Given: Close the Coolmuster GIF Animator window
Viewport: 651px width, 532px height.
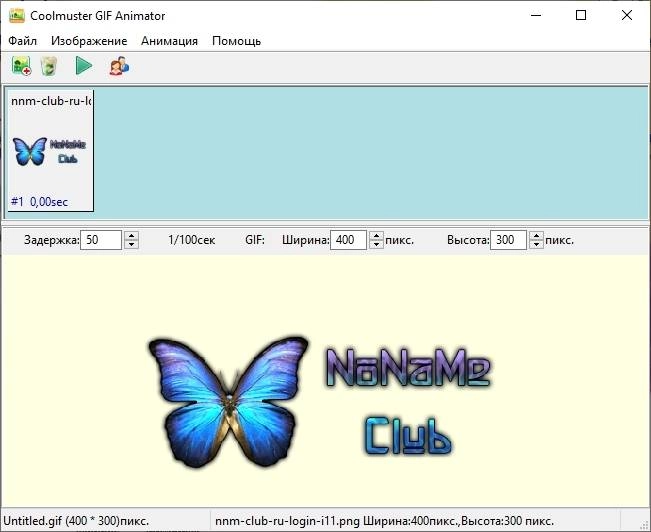Looking at the screenshot, I should tap(627, 16).
